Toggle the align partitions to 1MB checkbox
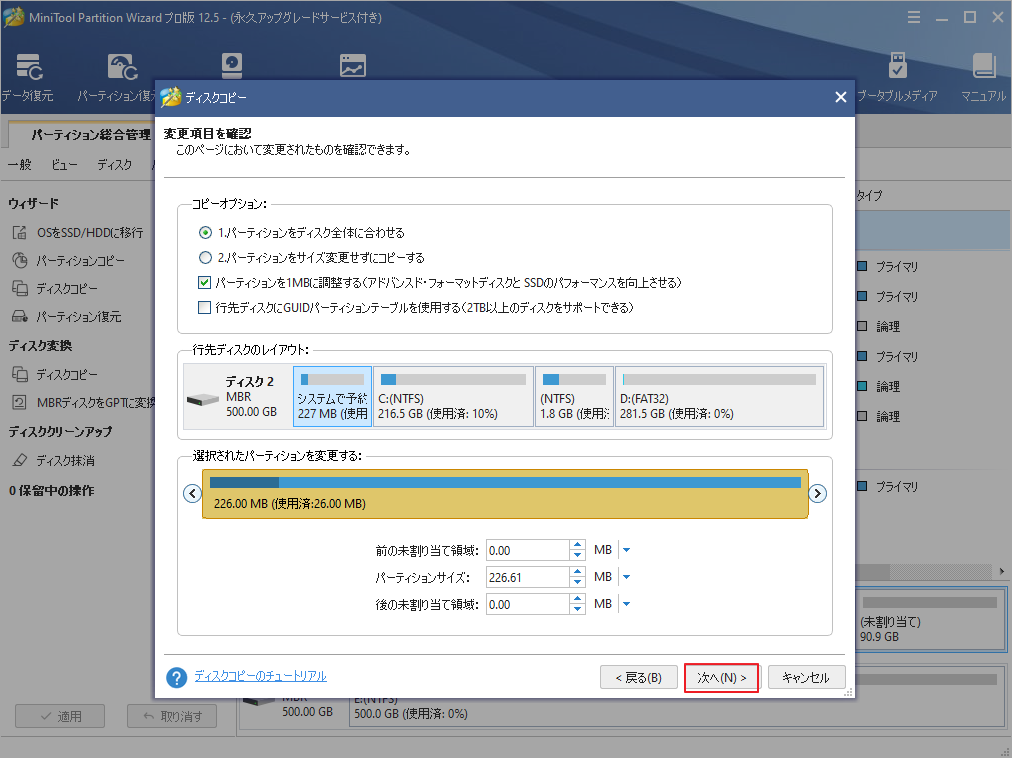 click(205, 283)
